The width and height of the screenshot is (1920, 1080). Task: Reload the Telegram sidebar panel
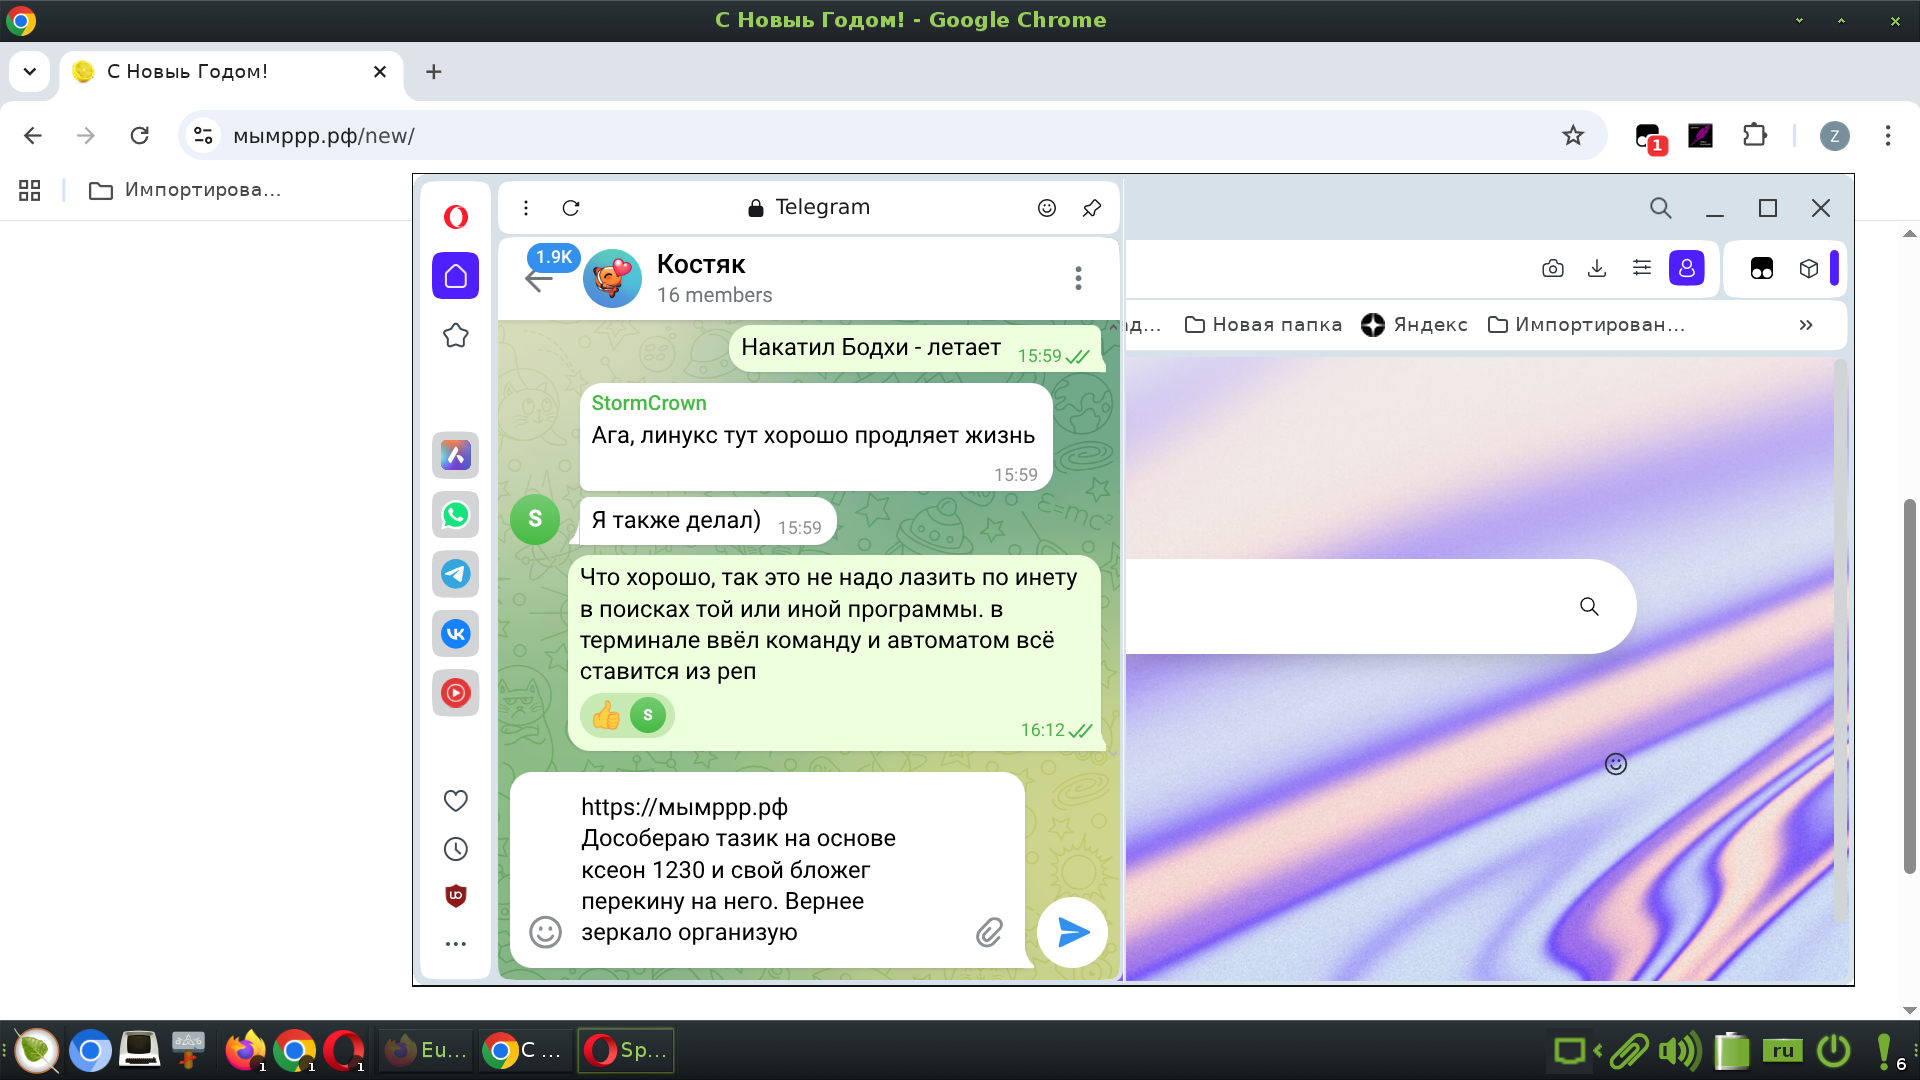(x=571, y=208)
